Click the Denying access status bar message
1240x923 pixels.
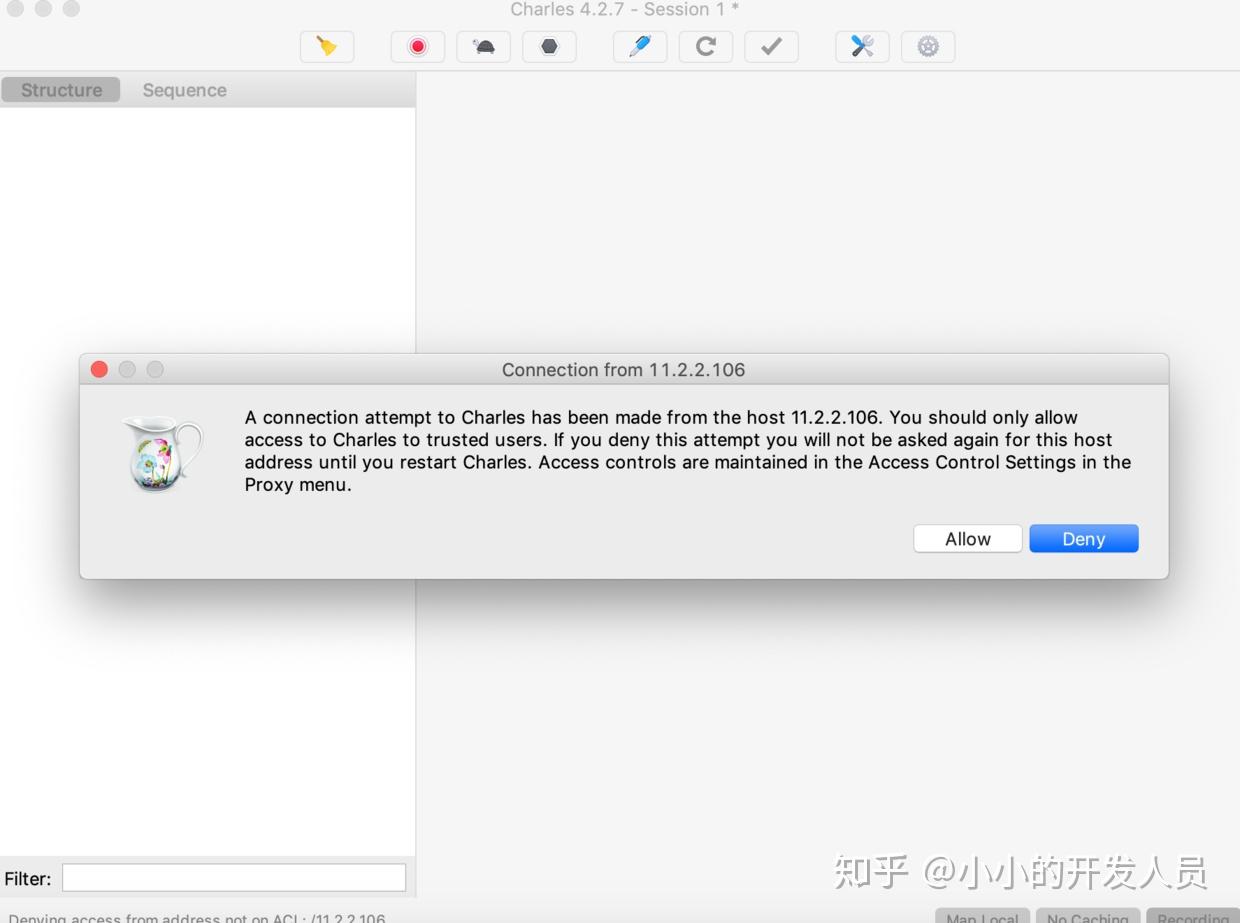coord(197,917)
